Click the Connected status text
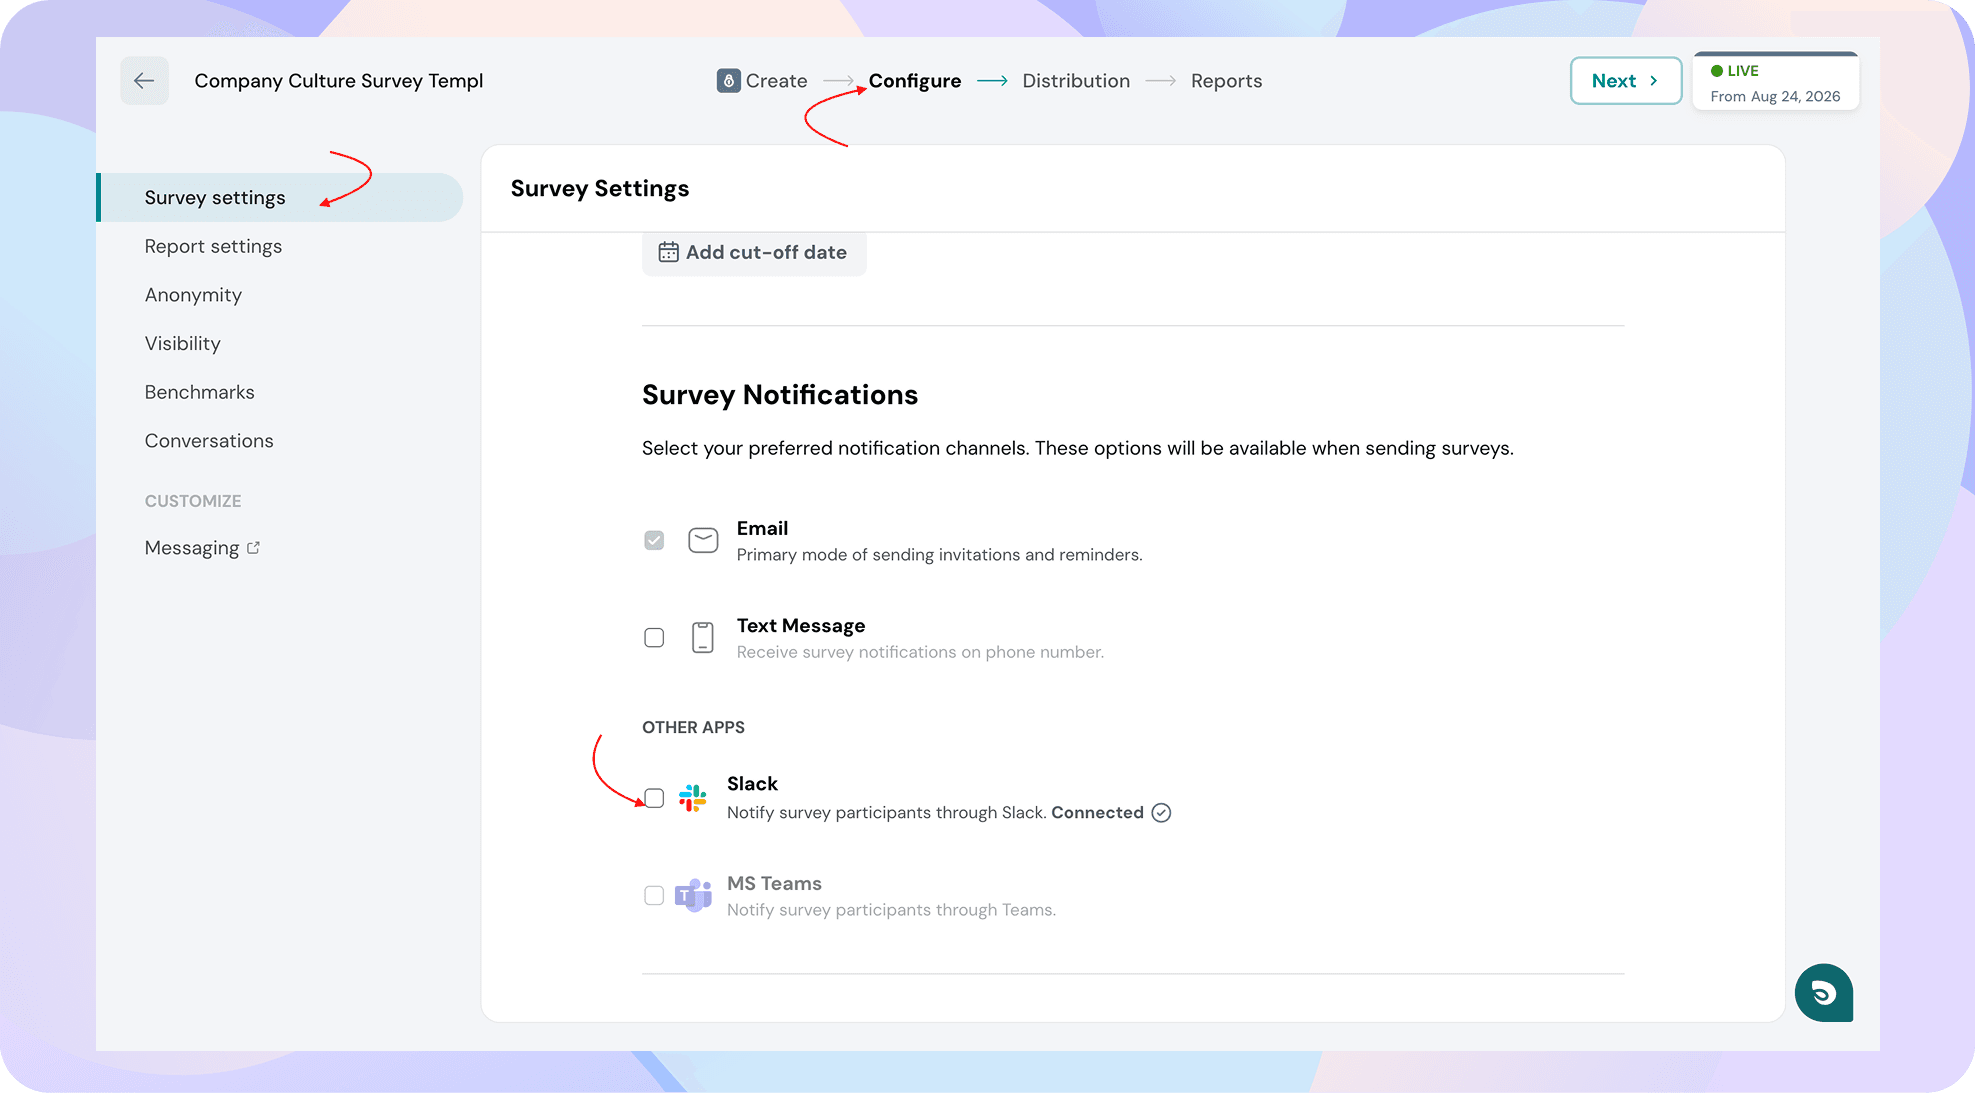Image resolution: width=1976 pixels, height=1093 pixels. click(1097, 813)
